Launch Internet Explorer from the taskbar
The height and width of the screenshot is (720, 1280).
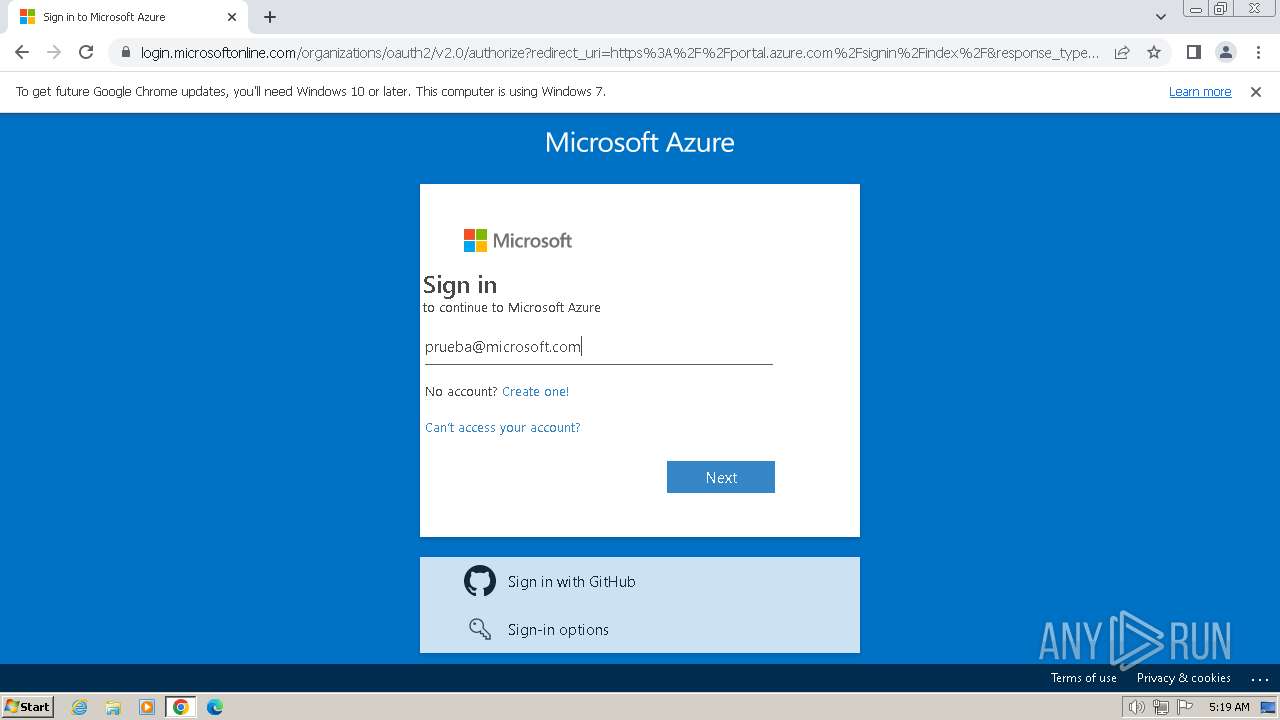80,707
